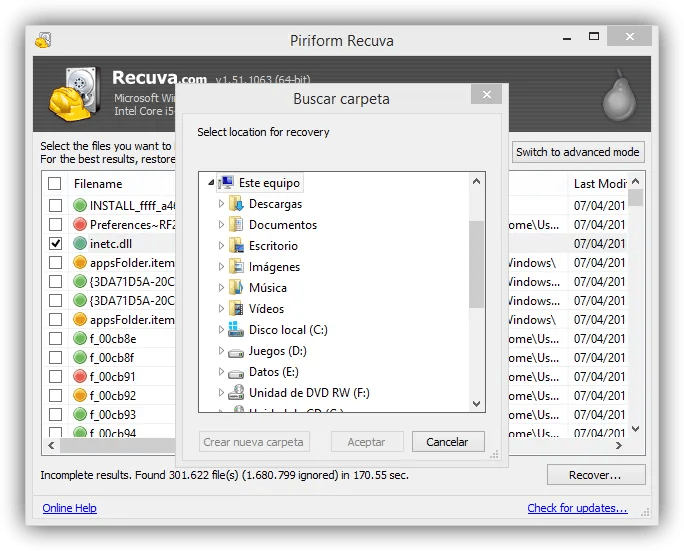
Task: Click the Recover... button
Action: point(596,475)
